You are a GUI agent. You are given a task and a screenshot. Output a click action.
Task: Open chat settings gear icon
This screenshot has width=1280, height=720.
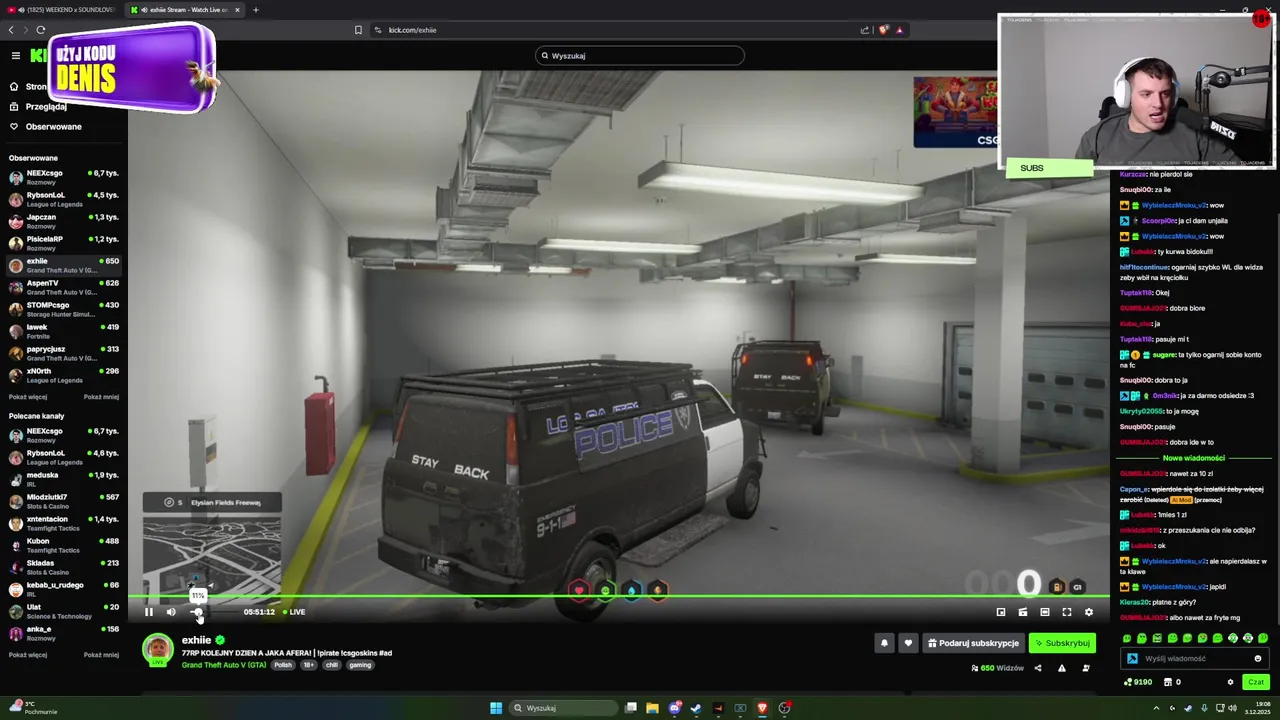(1231, 682)
